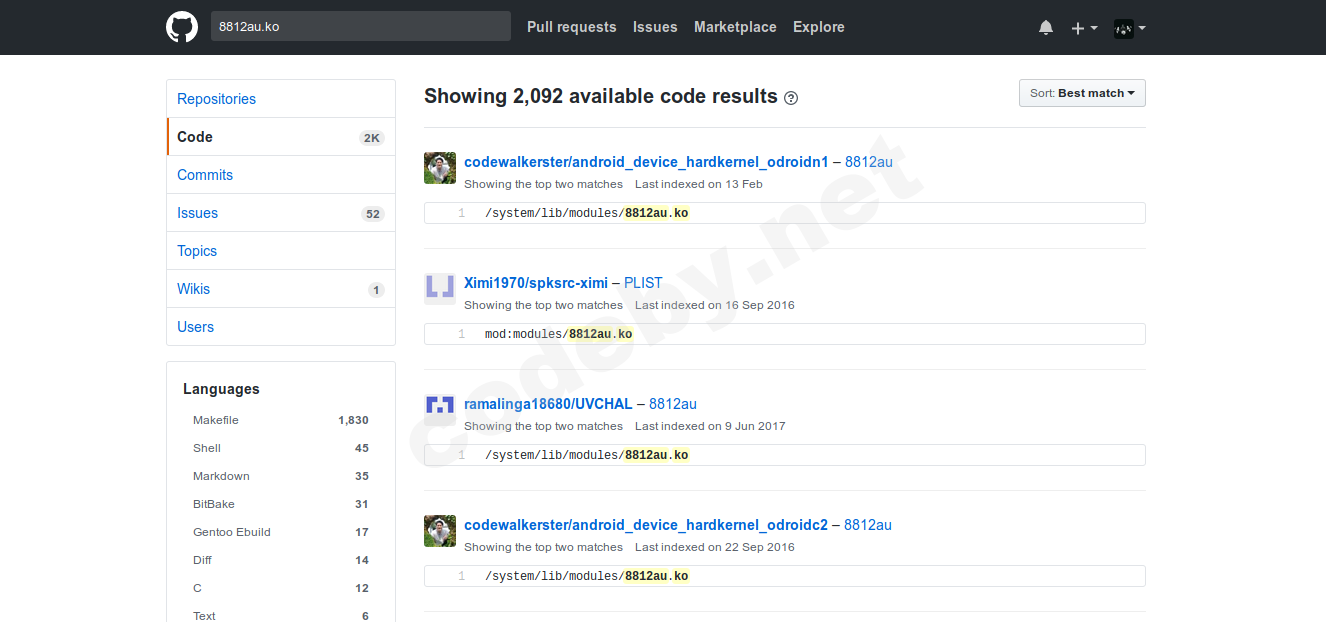Click the help icon beside code results

(x=791, y=98)
